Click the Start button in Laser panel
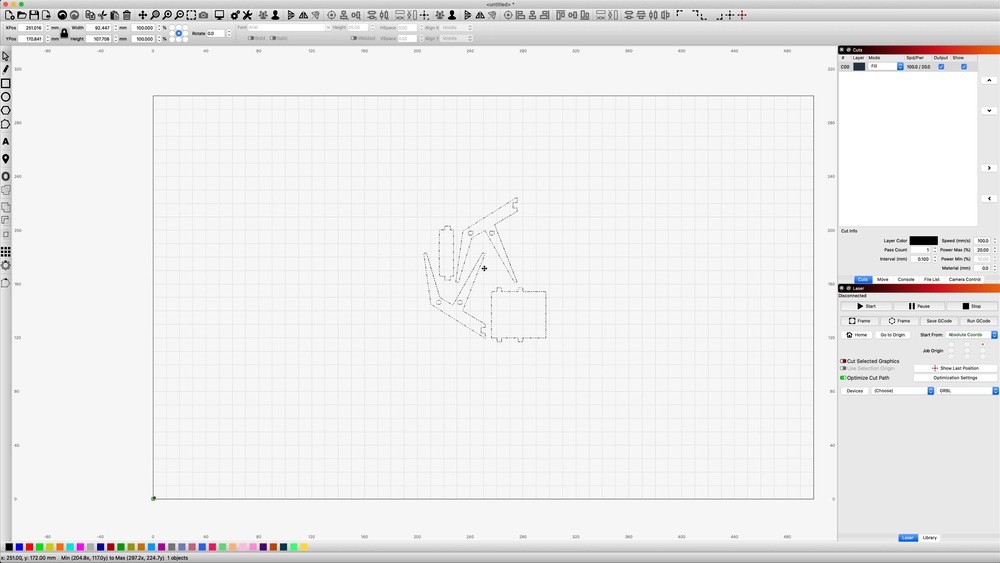This screenshot has height=563, width=1000. pos(866,306)
